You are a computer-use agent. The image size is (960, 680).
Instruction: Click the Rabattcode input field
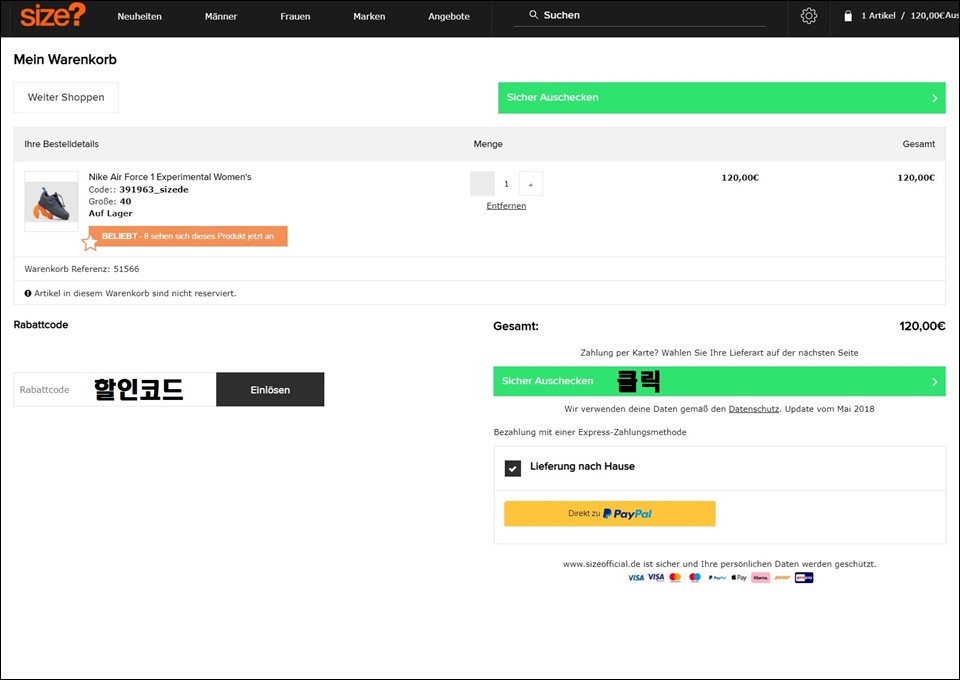114,389
